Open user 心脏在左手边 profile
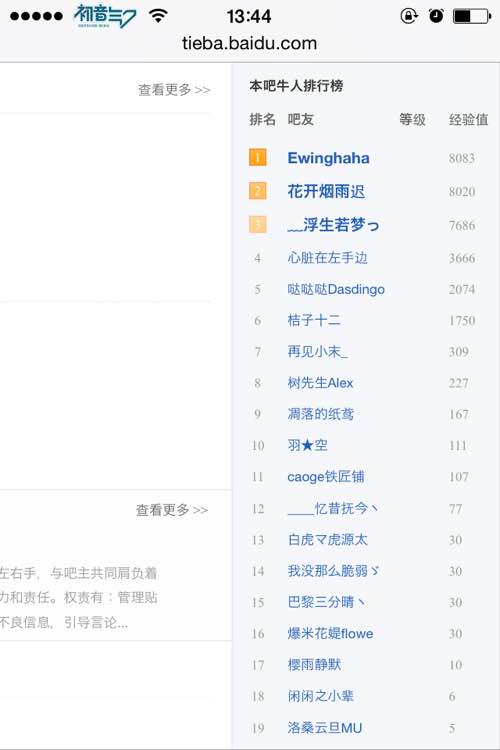 tap(327, 258)
